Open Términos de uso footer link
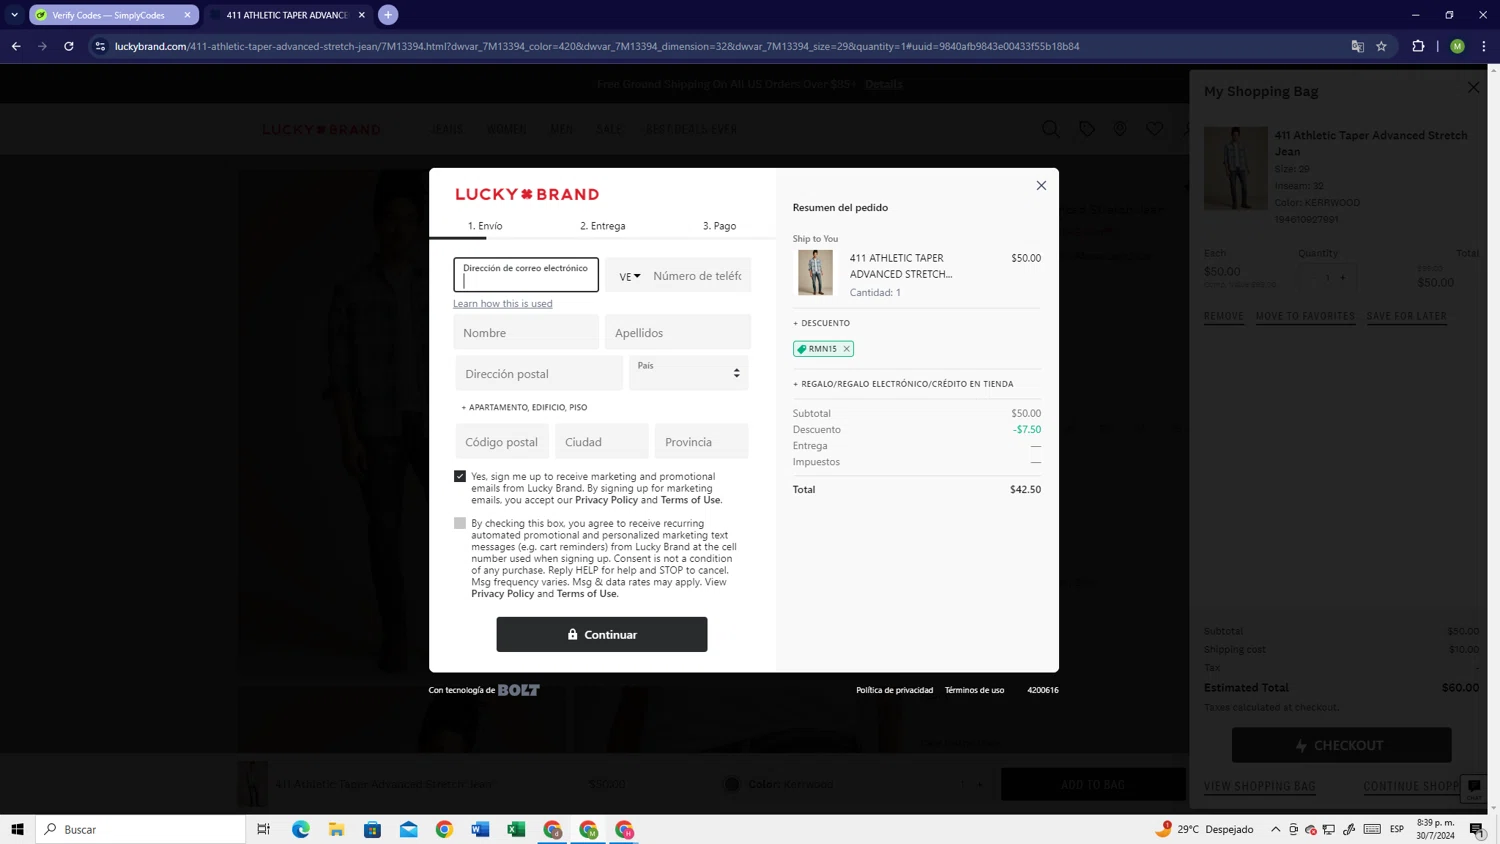 (974, 690)
